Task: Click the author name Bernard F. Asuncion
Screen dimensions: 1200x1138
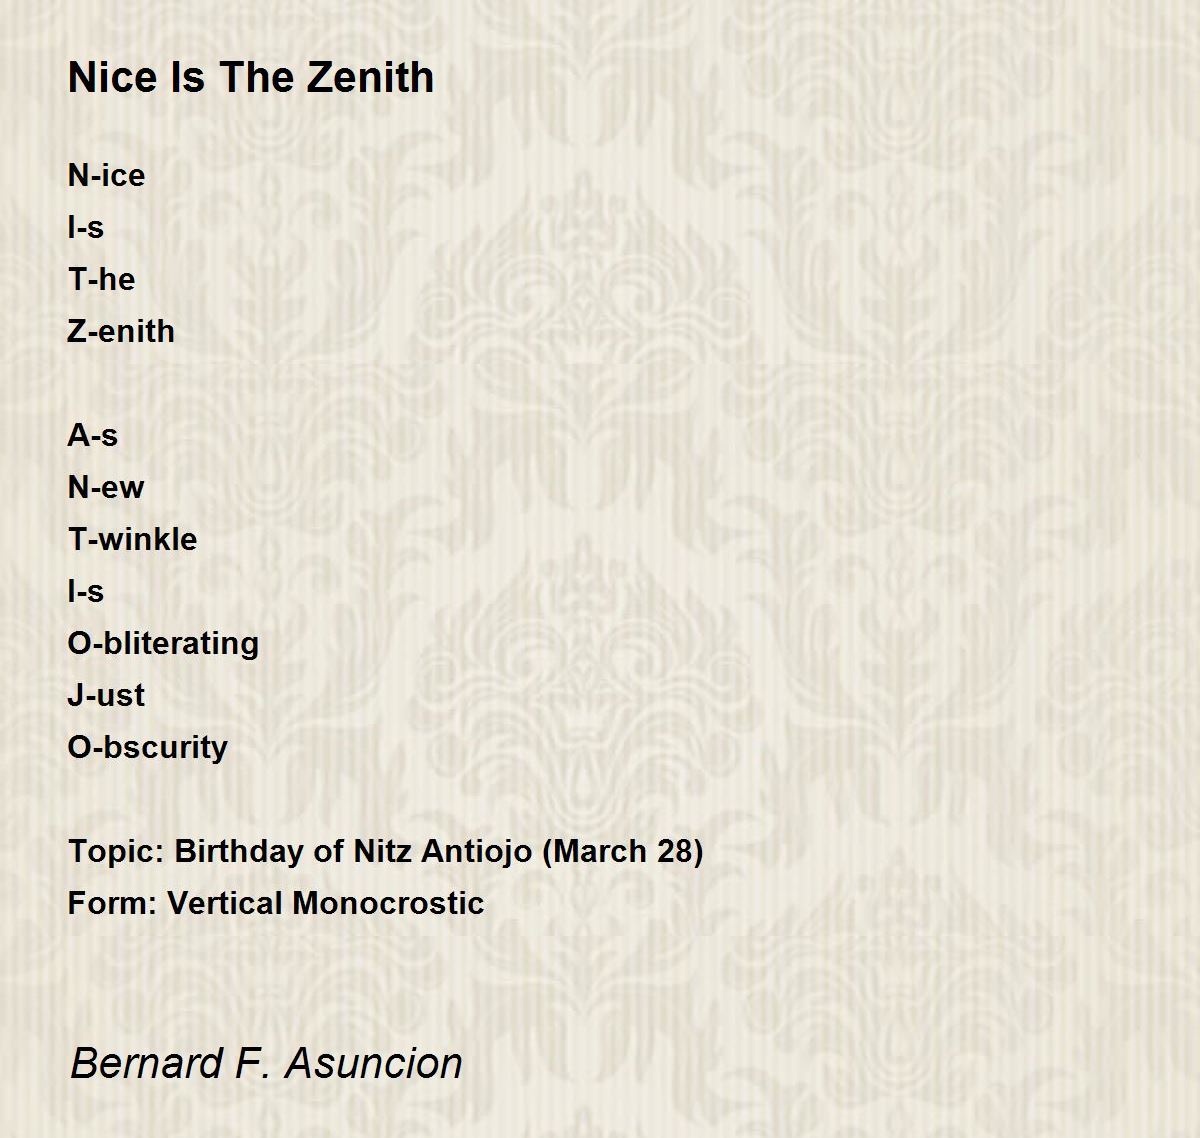Action: (x=266, y=1063)
